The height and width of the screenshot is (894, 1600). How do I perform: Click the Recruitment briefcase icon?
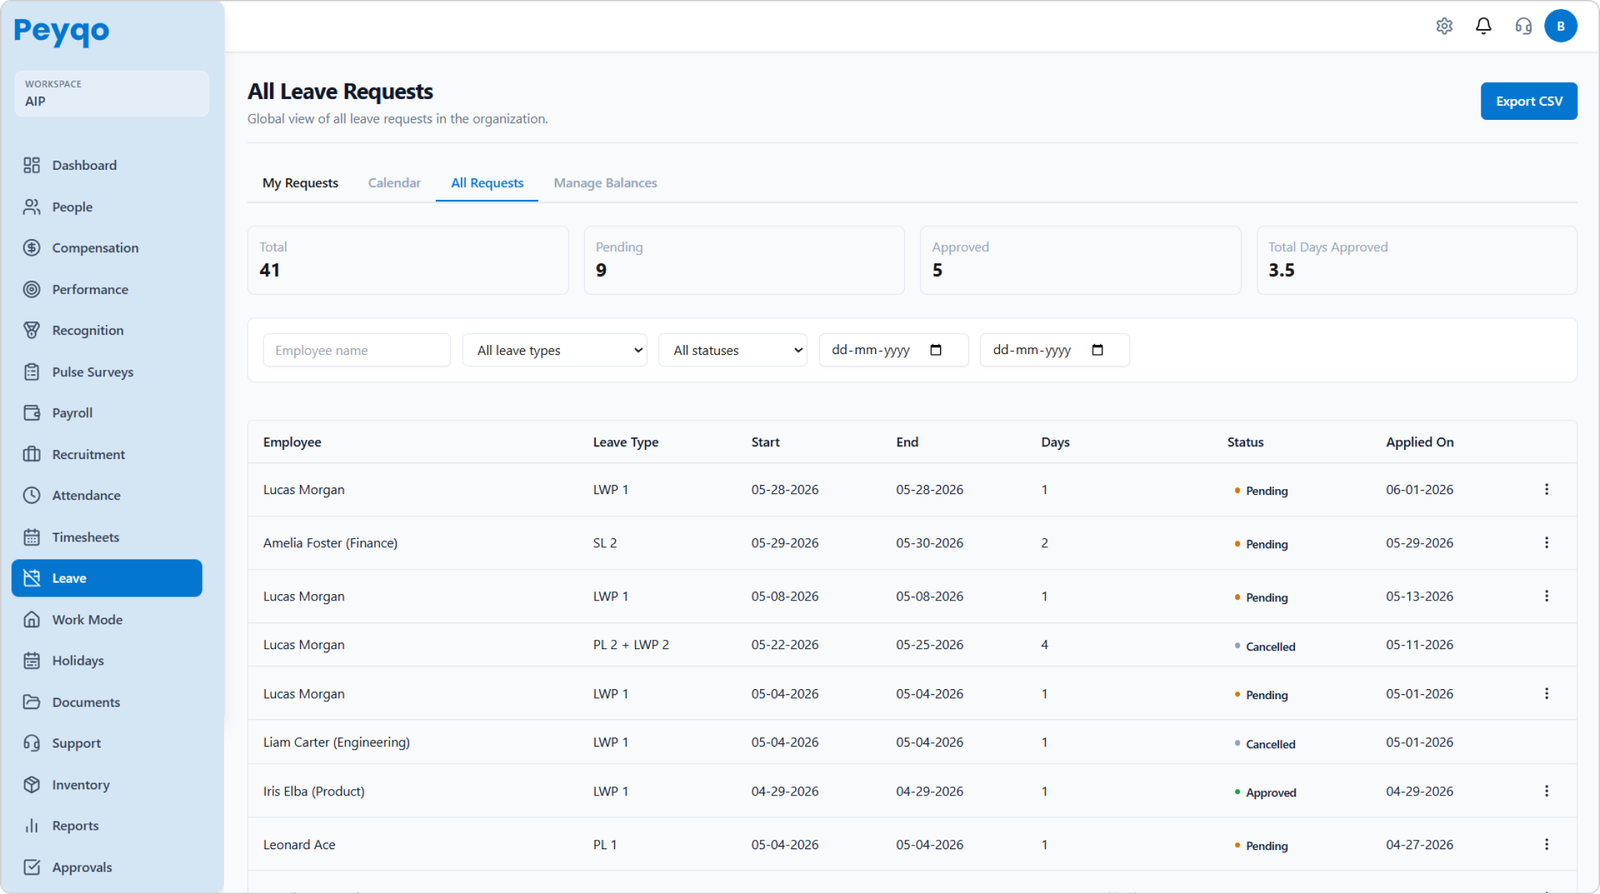tap(32, 454)
